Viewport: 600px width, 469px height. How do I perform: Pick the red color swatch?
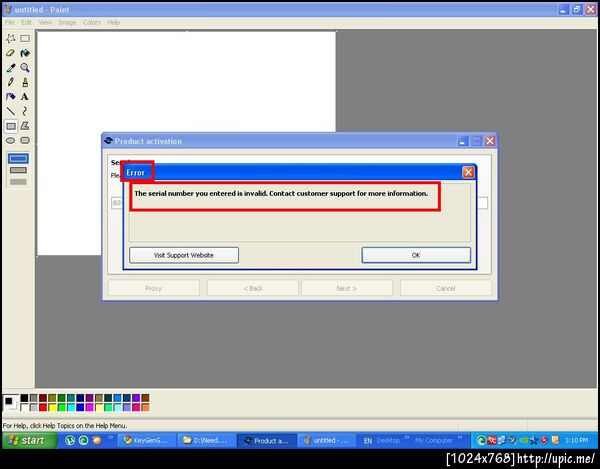click(x=43, y=407)
